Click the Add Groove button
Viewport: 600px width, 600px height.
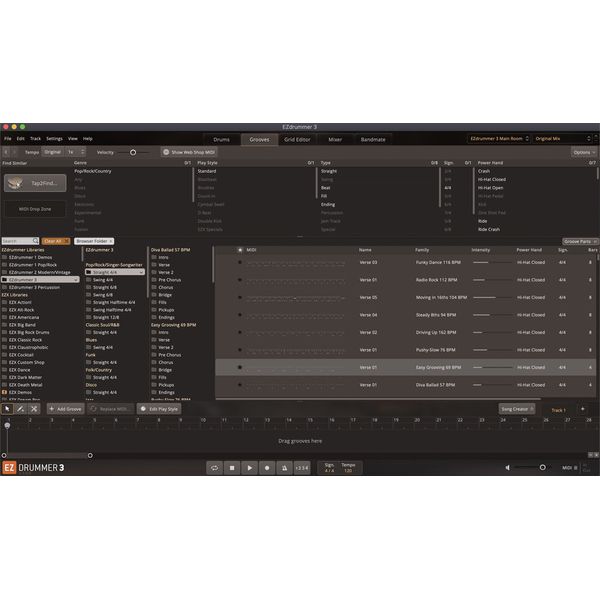tap(65, 409)
